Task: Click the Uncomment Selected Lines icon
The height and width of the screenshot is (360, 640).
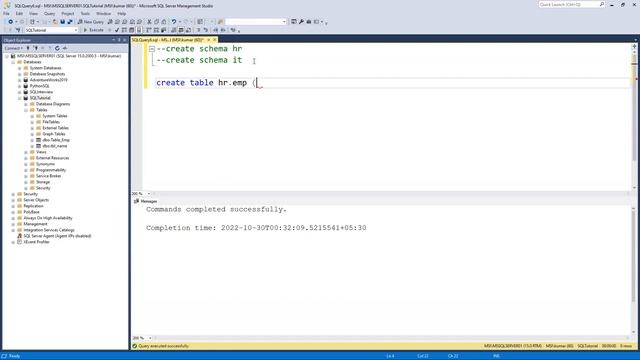Action: pos(205,30)
